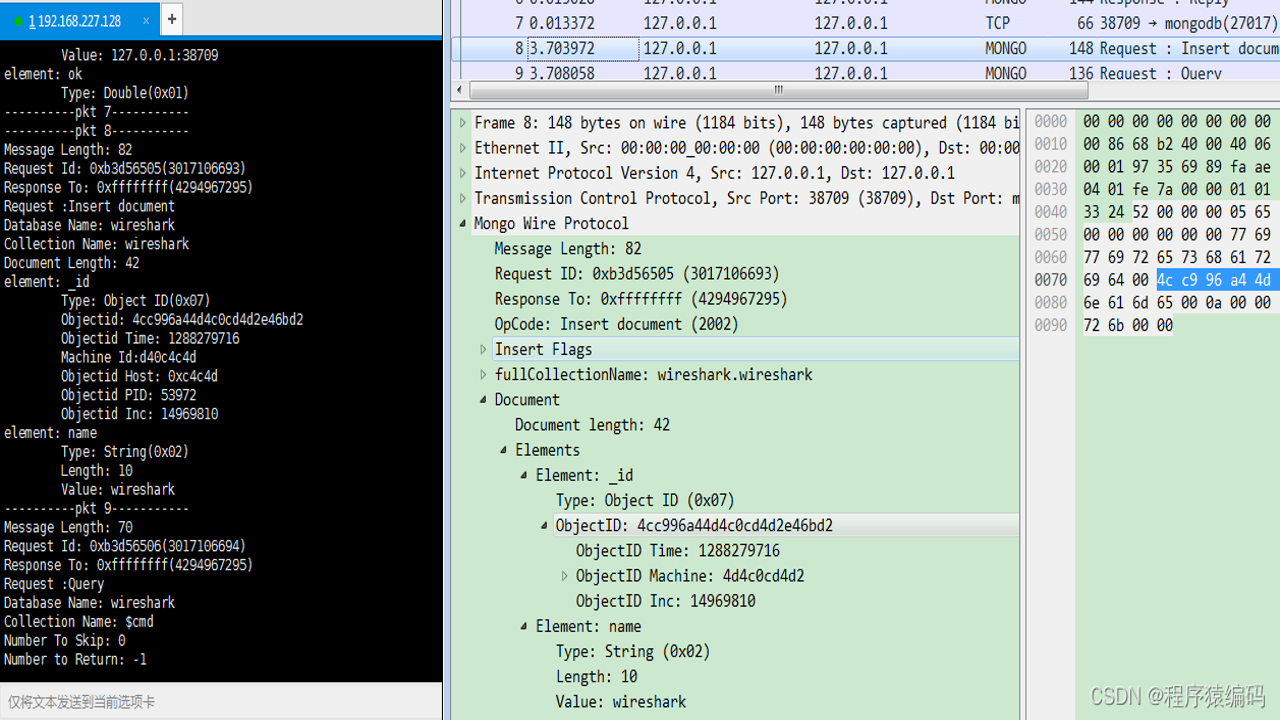Click hex offset 0040 row bytes

(1177, 212)
